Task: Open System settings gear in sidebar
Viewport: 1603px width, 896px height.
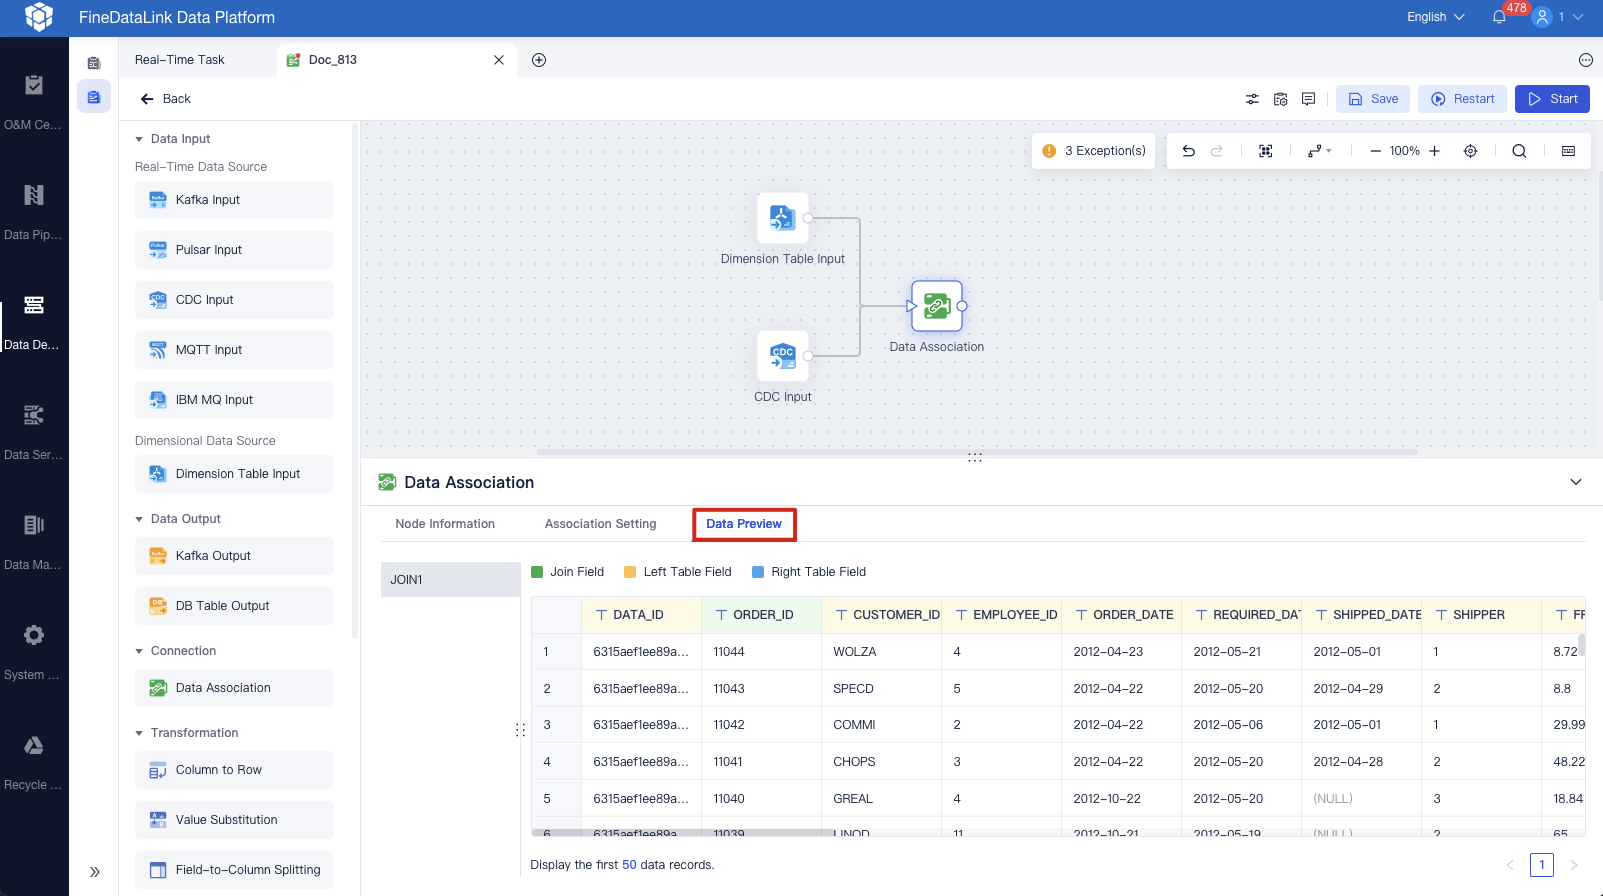Action: pyautogui.click(x=34, y=635)
